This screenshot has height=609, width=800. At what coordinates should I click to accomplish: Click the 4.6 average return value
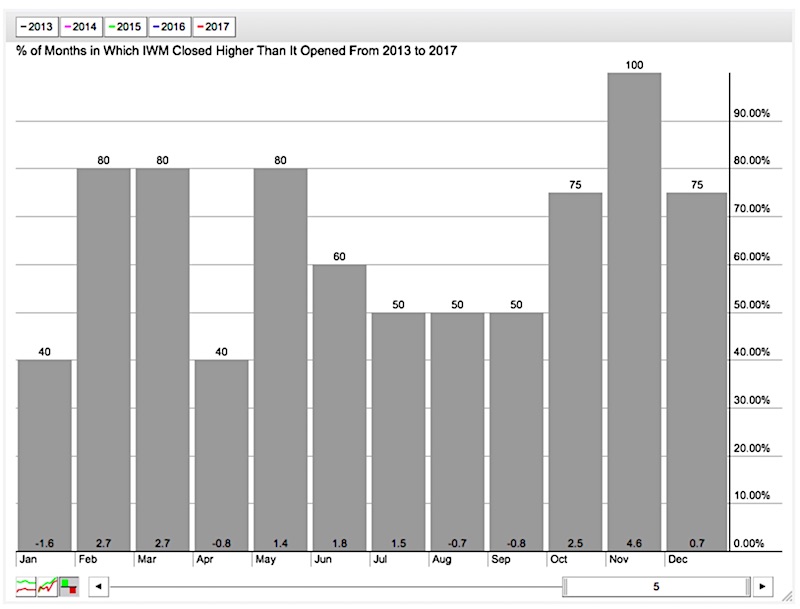(x=634, y=543)
